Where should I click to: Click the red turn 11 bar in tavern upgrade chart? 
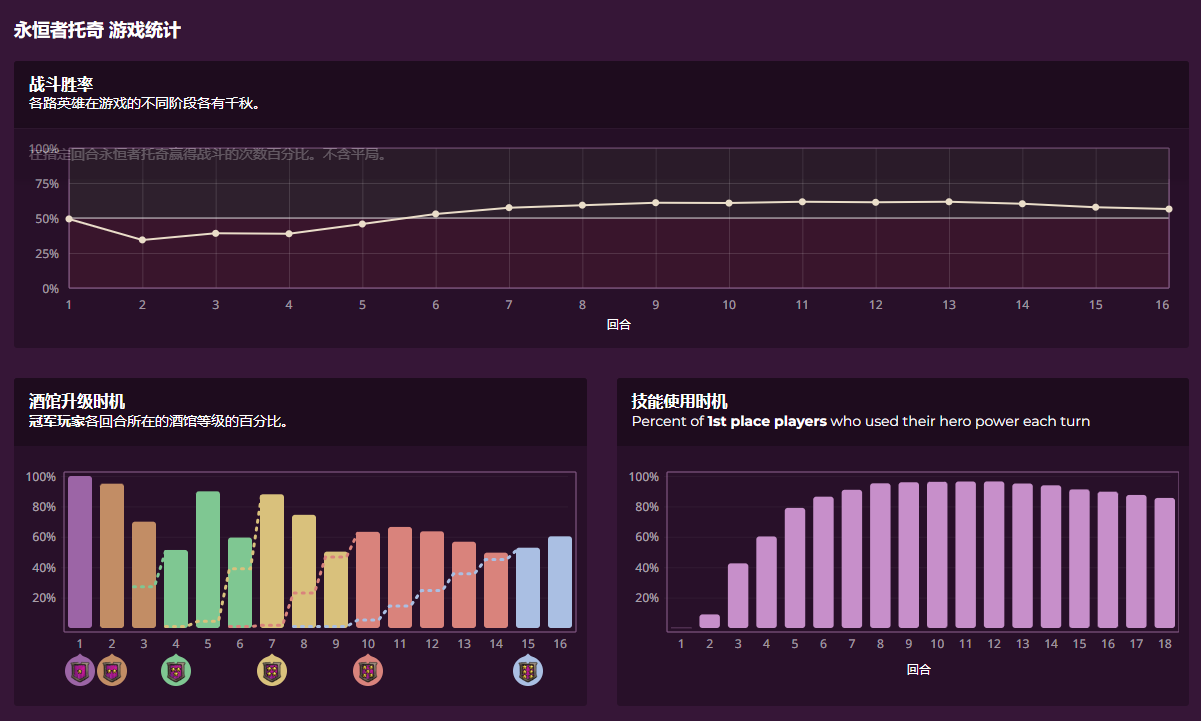coord(400,578)
